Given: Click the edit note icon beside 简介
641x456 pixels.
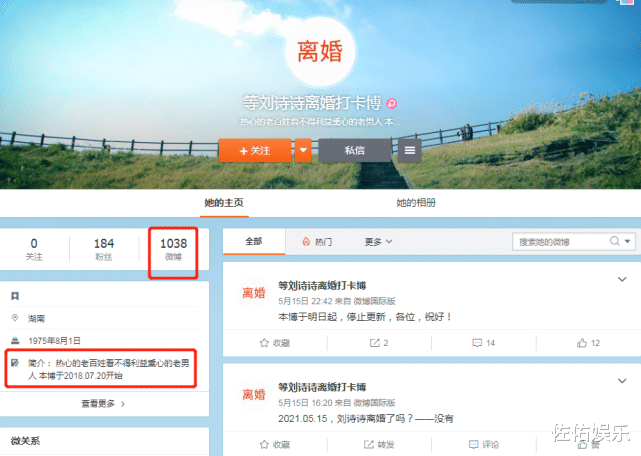Looking at the screenshot, I should [x=15, y=363].
